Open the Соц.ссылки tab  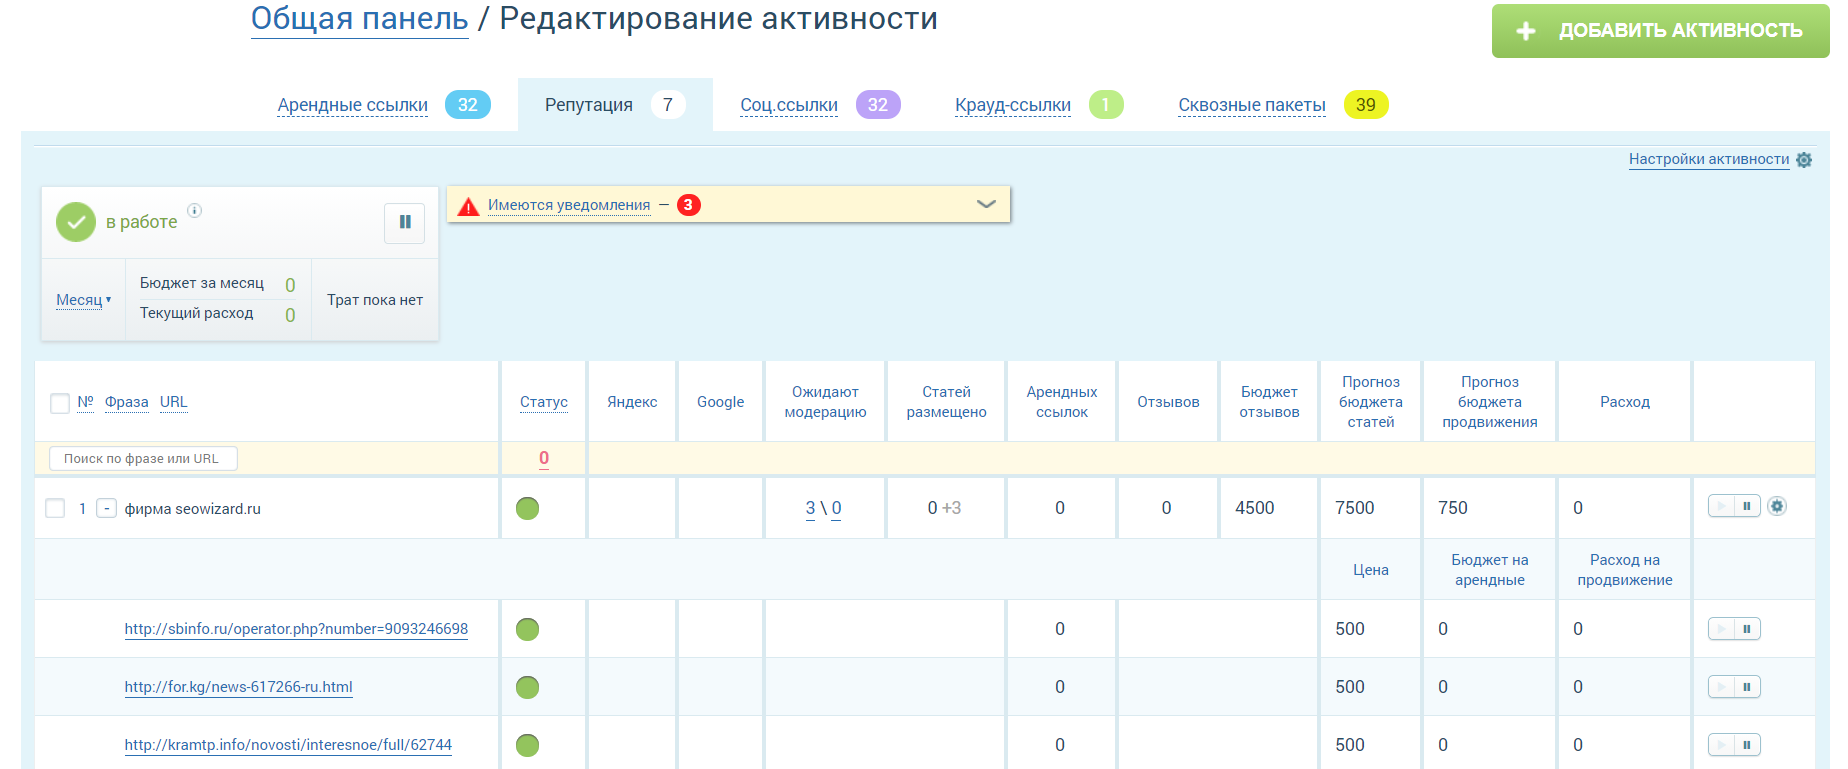pos(789,105)
